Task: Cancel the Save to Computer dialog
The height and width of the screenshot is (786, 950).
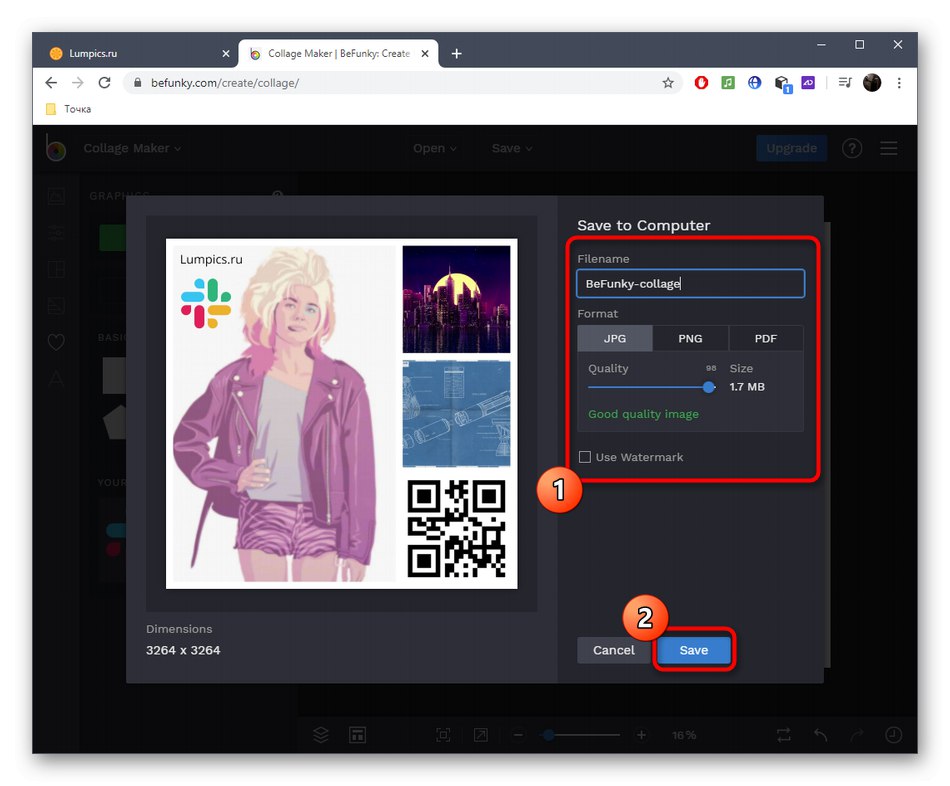Action: tap(614, 650)
